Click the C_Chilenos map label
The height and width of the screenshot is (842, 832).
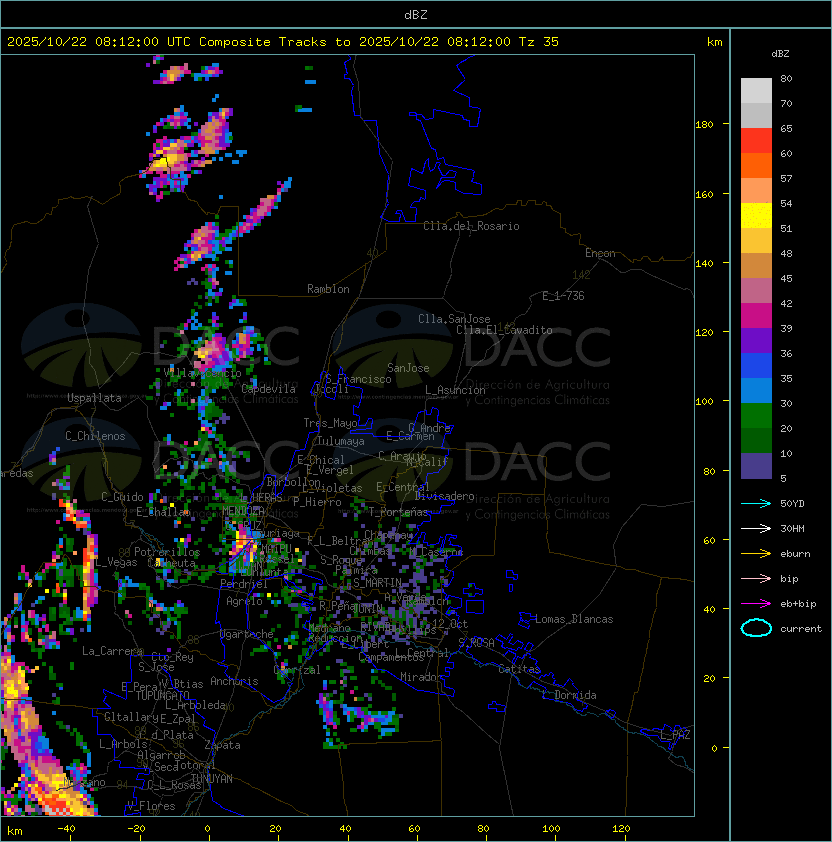[95, 436]
